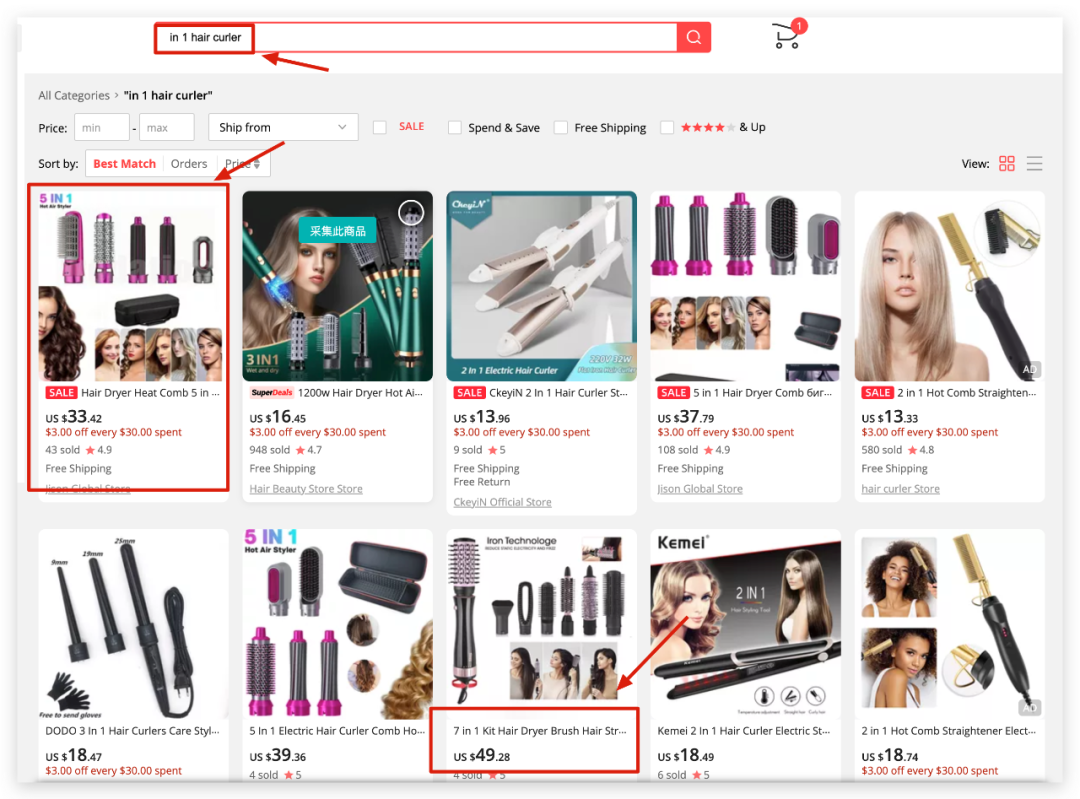
Task: Click the maximum price input field
Action: 167,128
